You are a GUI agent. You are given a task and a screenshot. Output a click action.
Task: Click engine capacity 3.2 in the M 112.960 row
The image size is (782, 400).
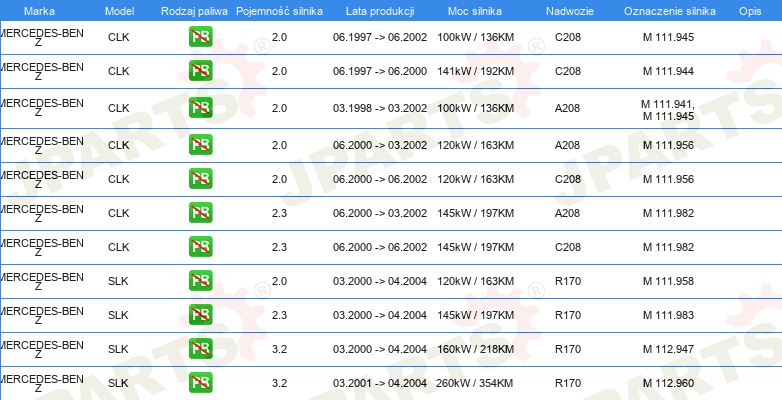pyautogui.click(x=279, y=383)
